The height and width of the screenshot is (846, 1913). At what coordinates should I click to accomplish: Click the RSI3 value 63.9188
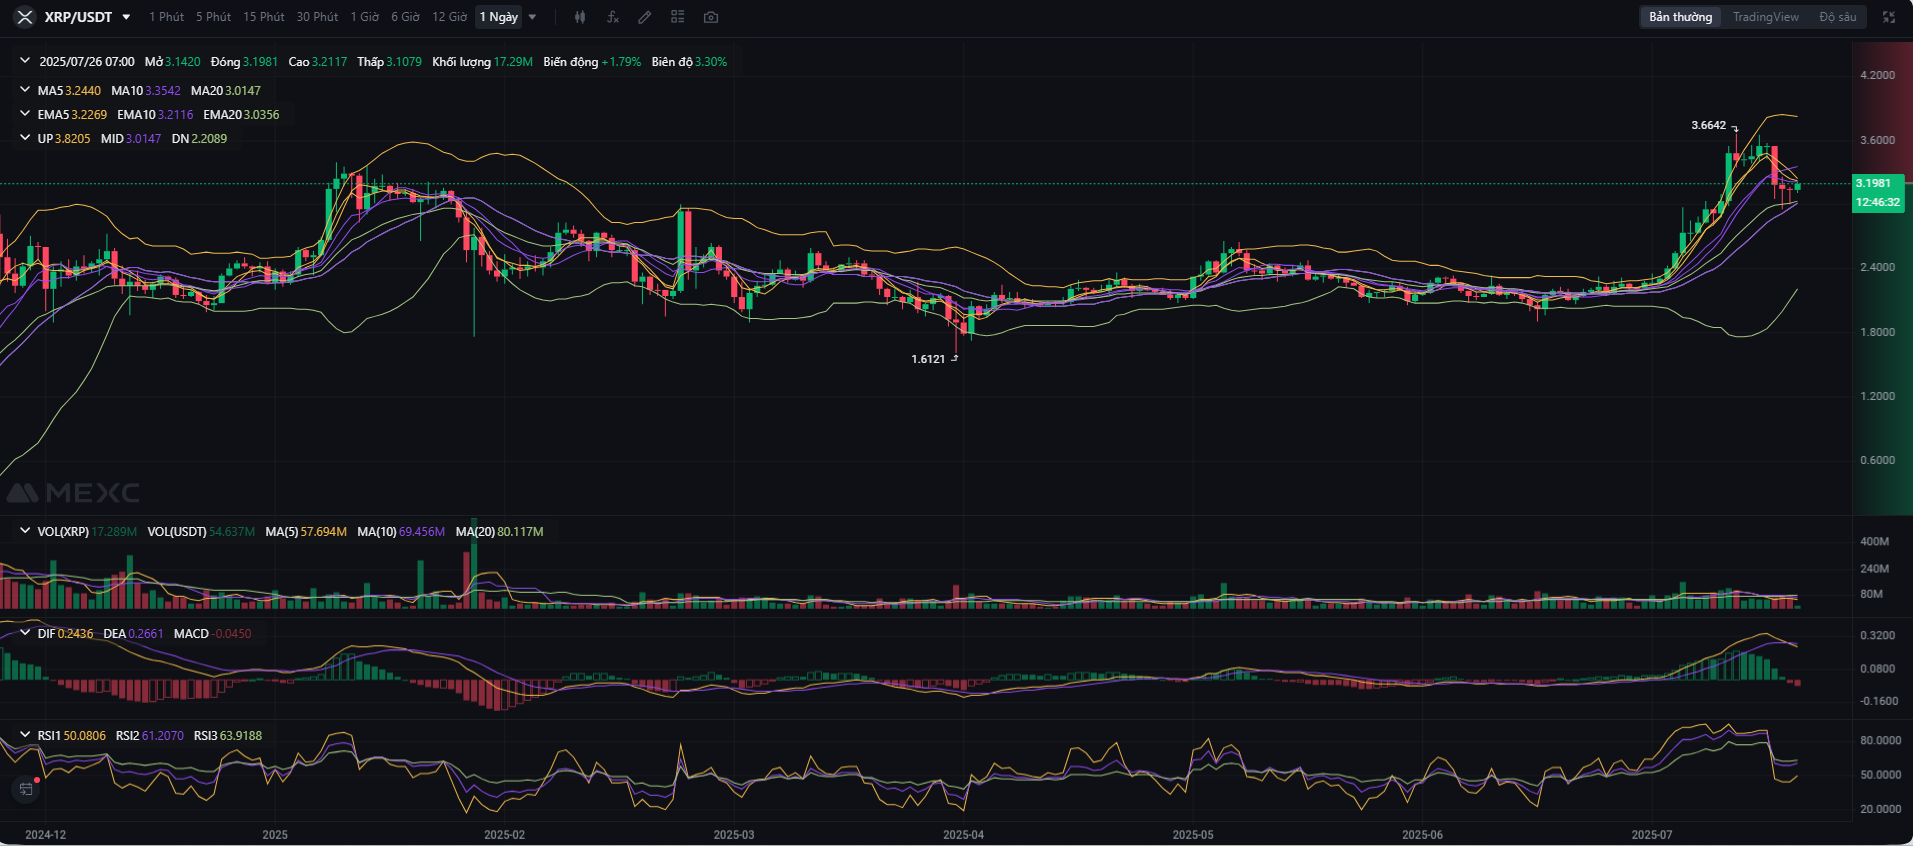(x=241, y=735)
